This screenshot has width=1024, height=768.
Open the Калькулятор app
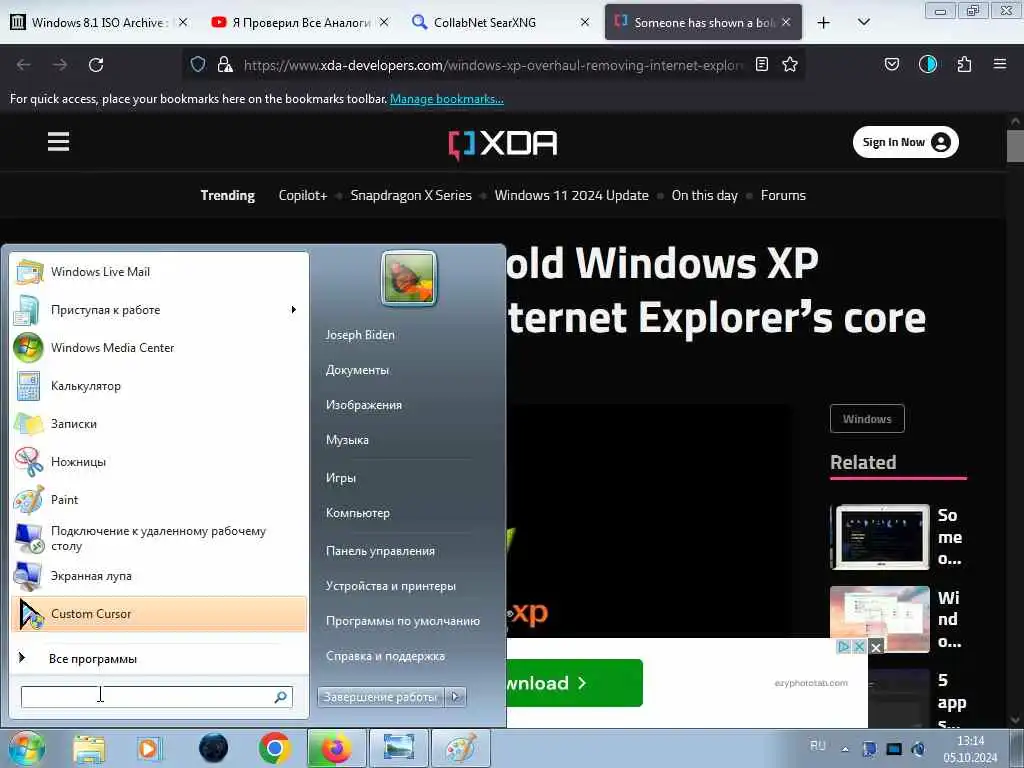(x=159, y=386)
